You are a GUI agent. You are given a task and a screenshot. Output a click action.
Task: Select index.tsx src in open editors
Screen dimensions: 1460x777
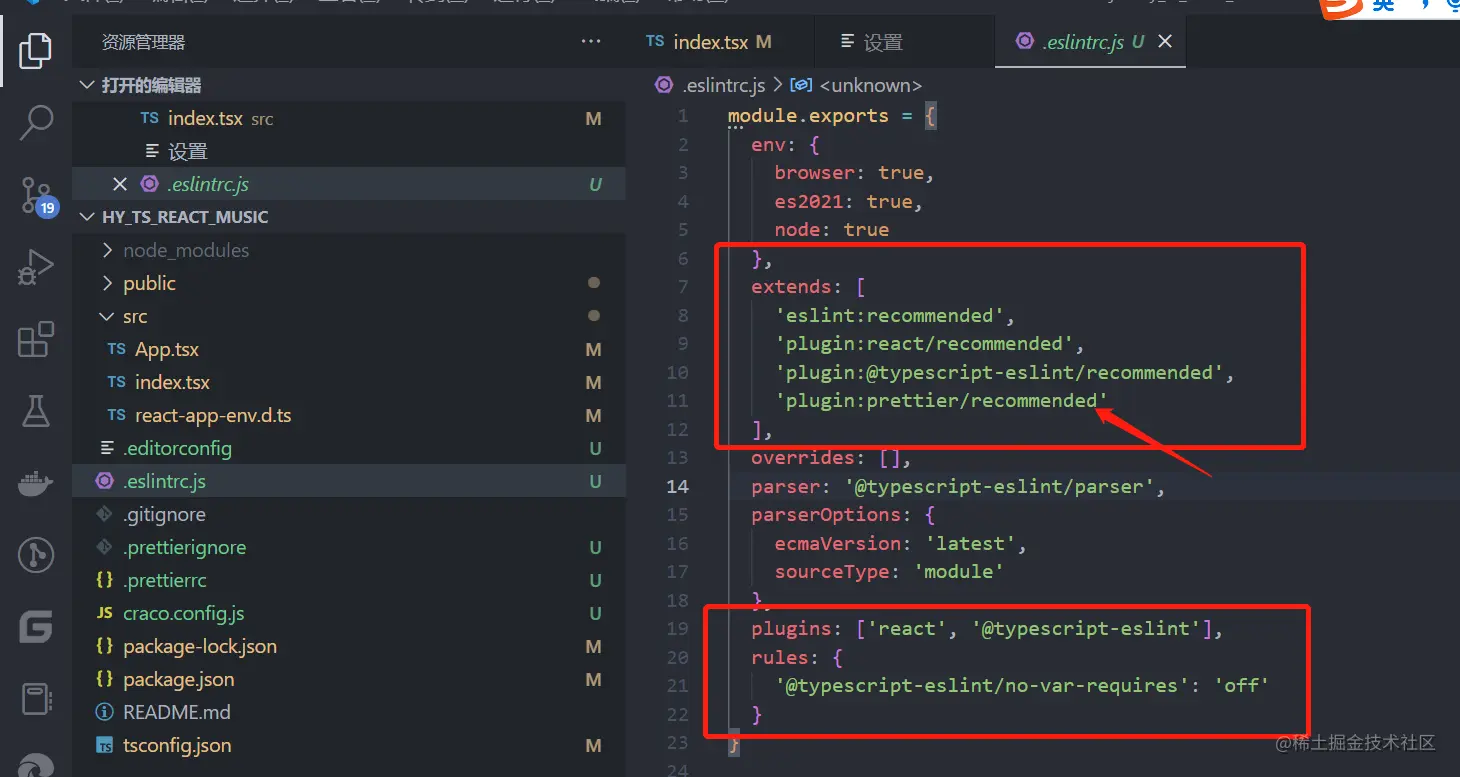click(x=349, y=118)
